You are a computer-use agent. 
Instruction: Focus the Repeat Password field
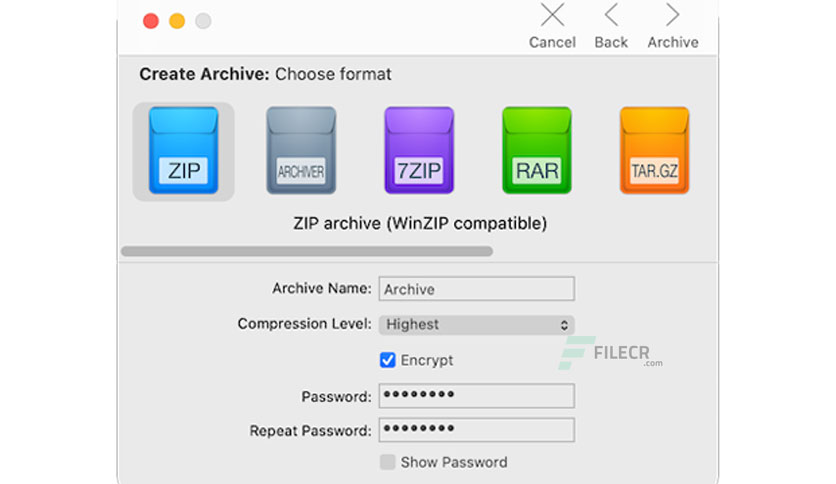click(477, 430)
